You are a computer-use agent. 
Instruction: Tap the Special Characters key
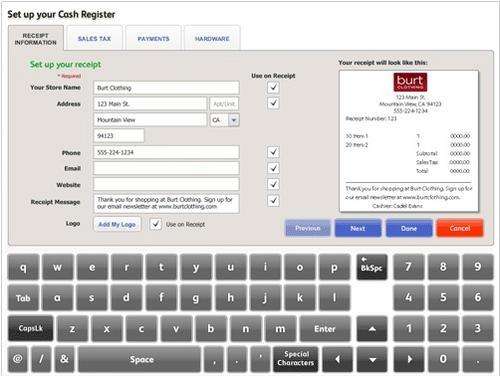coord(296,359)
